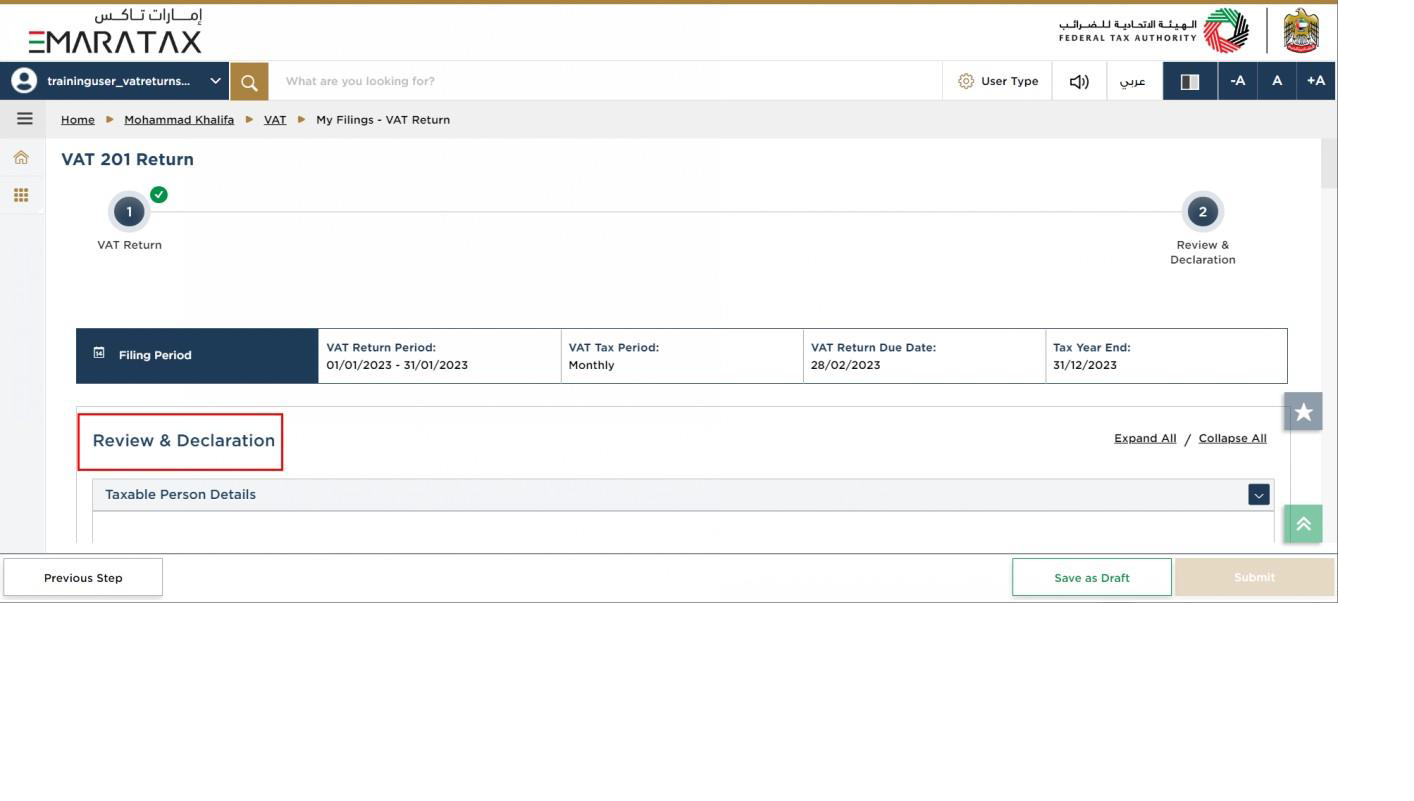Click the due date 28/02/2023
The height and width of the screenshot is (801, 1414).
(x=846, y=365)
